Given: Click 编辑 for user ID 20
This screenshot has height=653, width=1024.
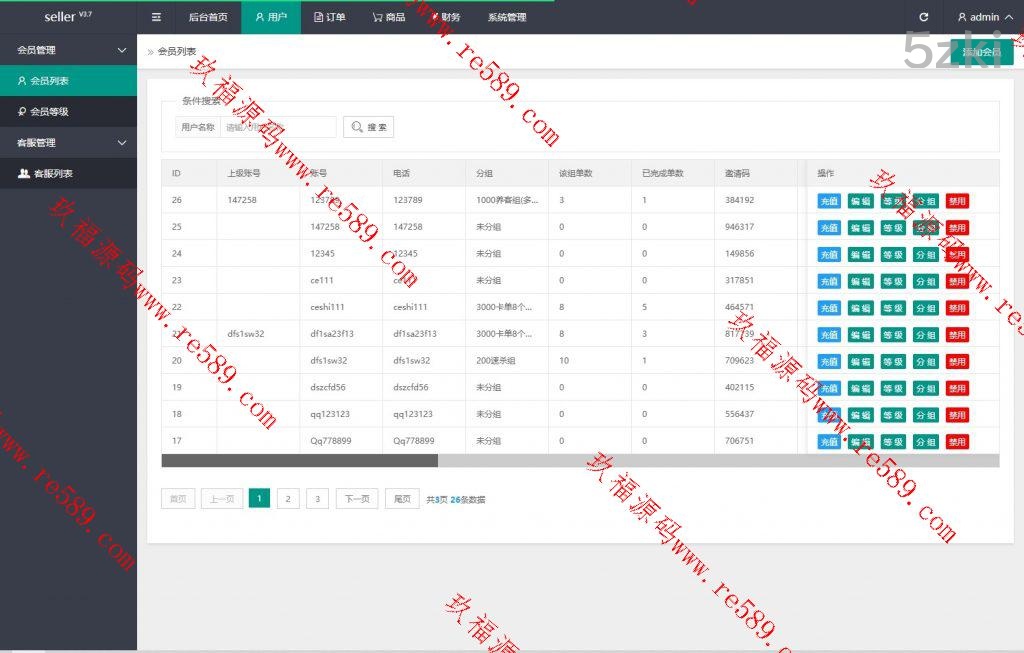Looking at the screenshot, I should tap(860, 362).
